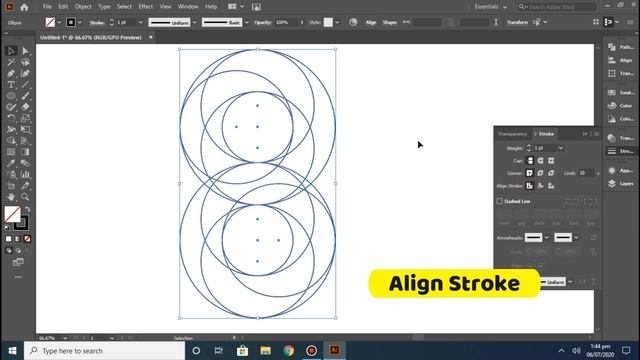Open the zoom level dropdown in status bar

click(65, 338)
